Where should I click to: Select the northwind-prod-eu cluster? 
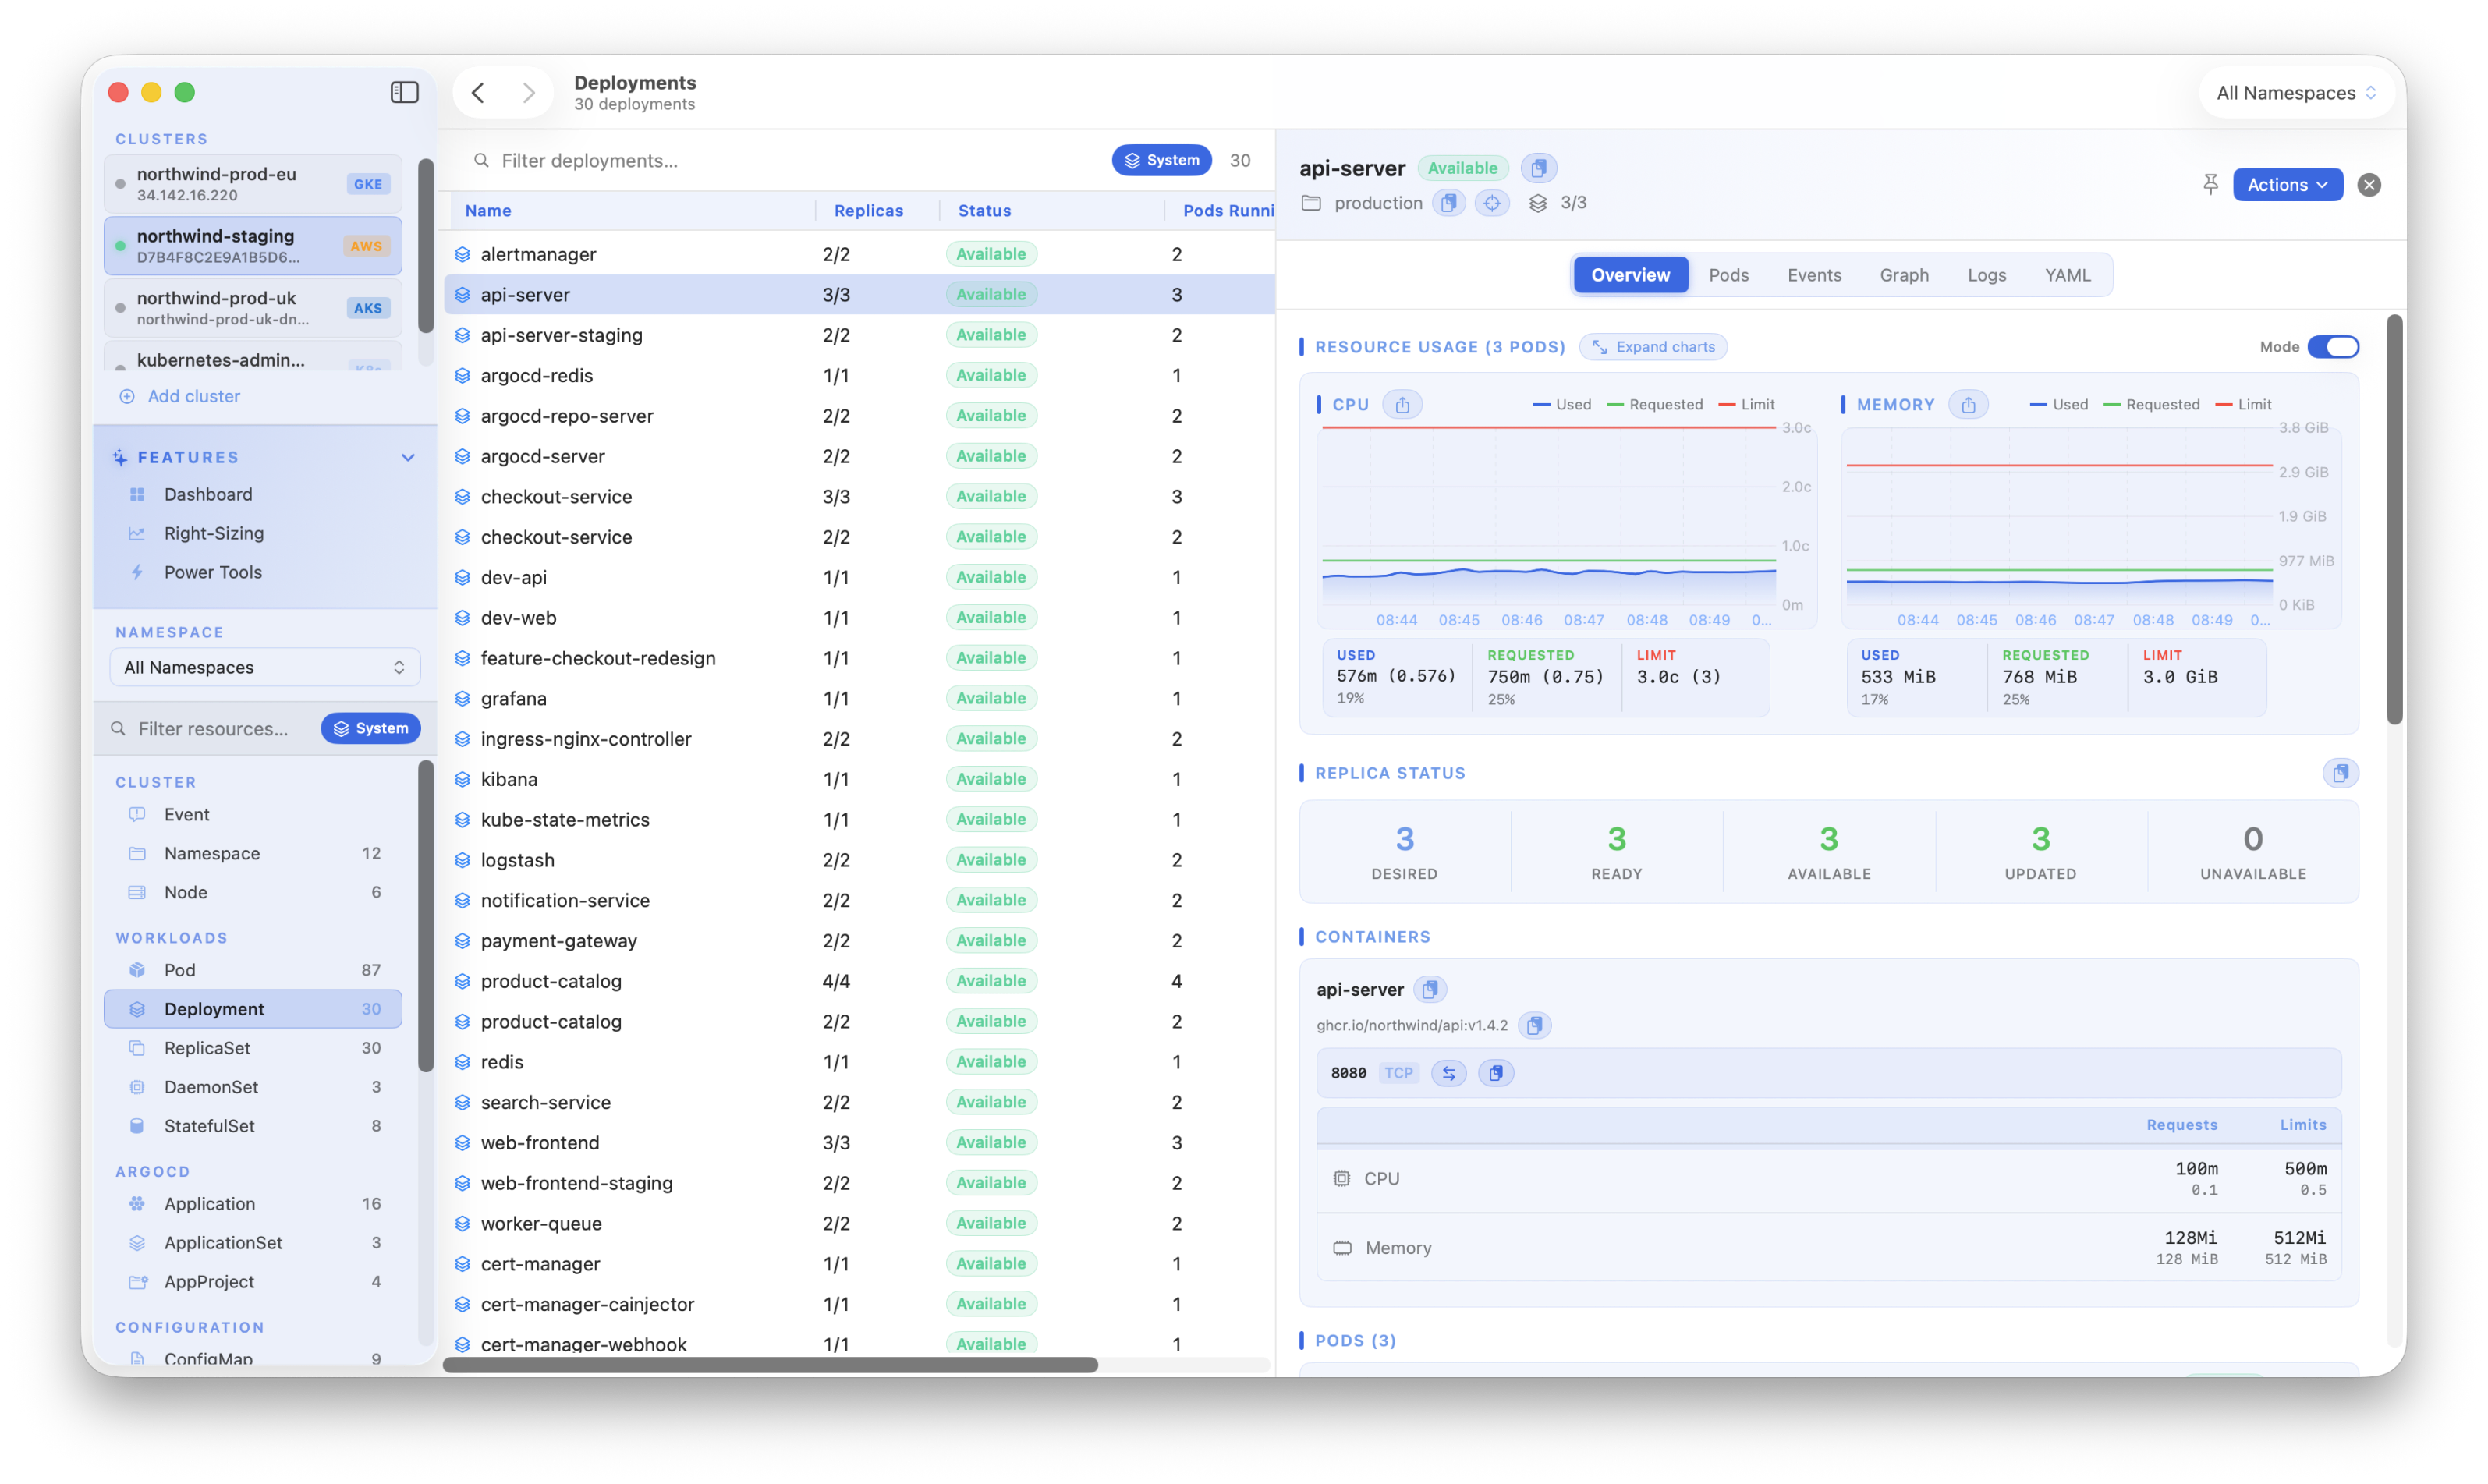pos(253,184)
